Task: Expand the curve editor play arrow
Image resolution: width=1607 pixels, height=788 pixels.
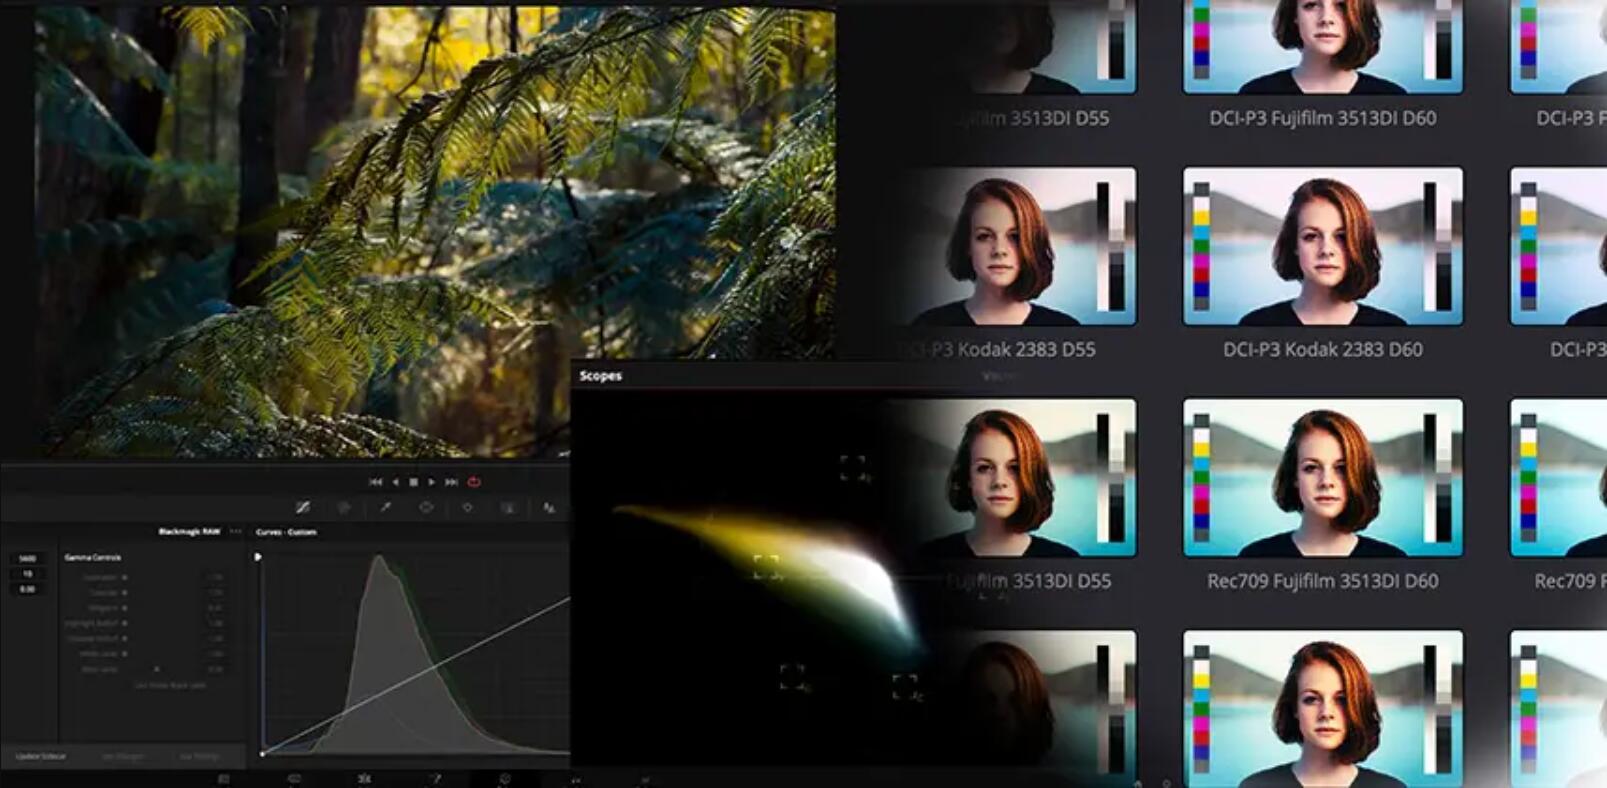Action: tap(258, 557)
